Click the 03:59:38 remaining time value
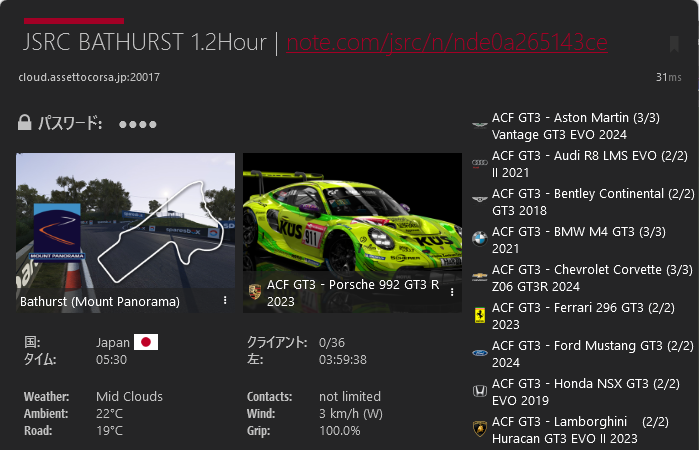 tap(343, 359)
